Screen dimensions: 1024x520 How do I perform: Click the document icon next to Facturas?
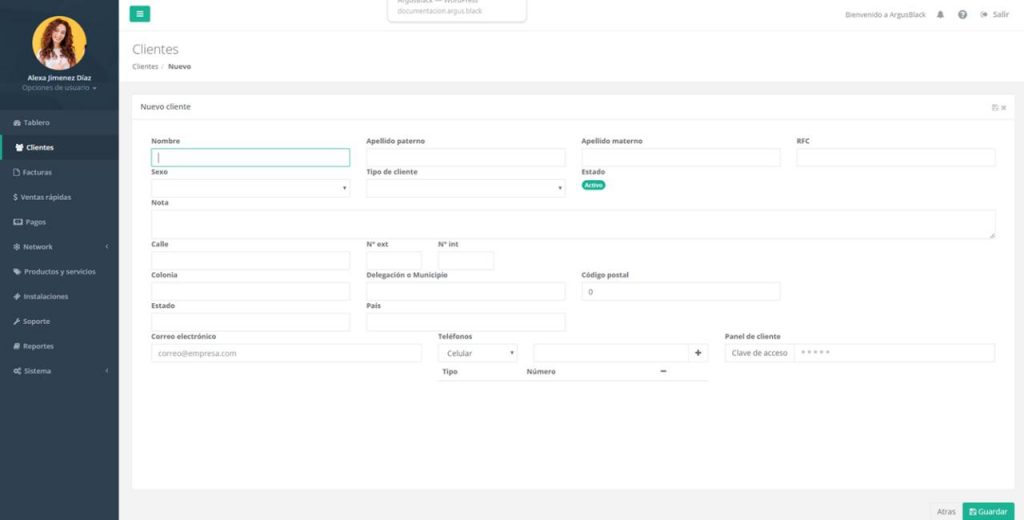tap(17, 172)
